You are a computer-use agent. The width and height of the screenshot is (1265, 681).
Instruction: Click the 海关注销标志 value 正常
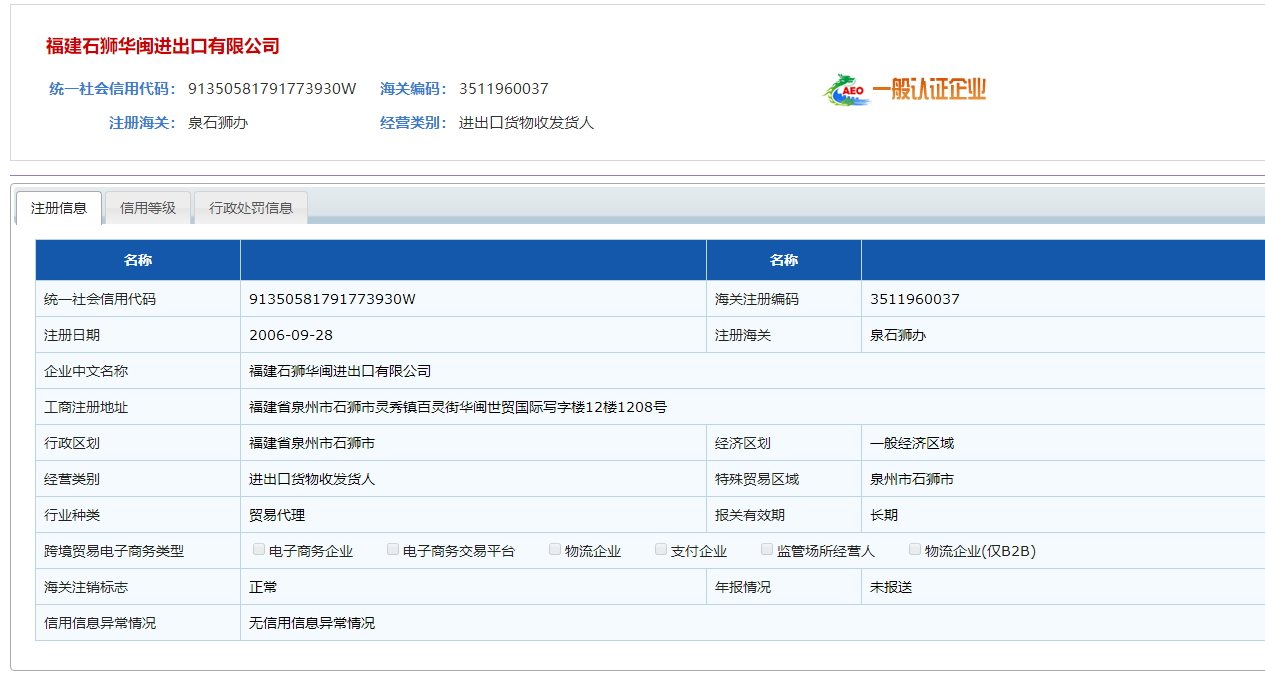[263, 587]
